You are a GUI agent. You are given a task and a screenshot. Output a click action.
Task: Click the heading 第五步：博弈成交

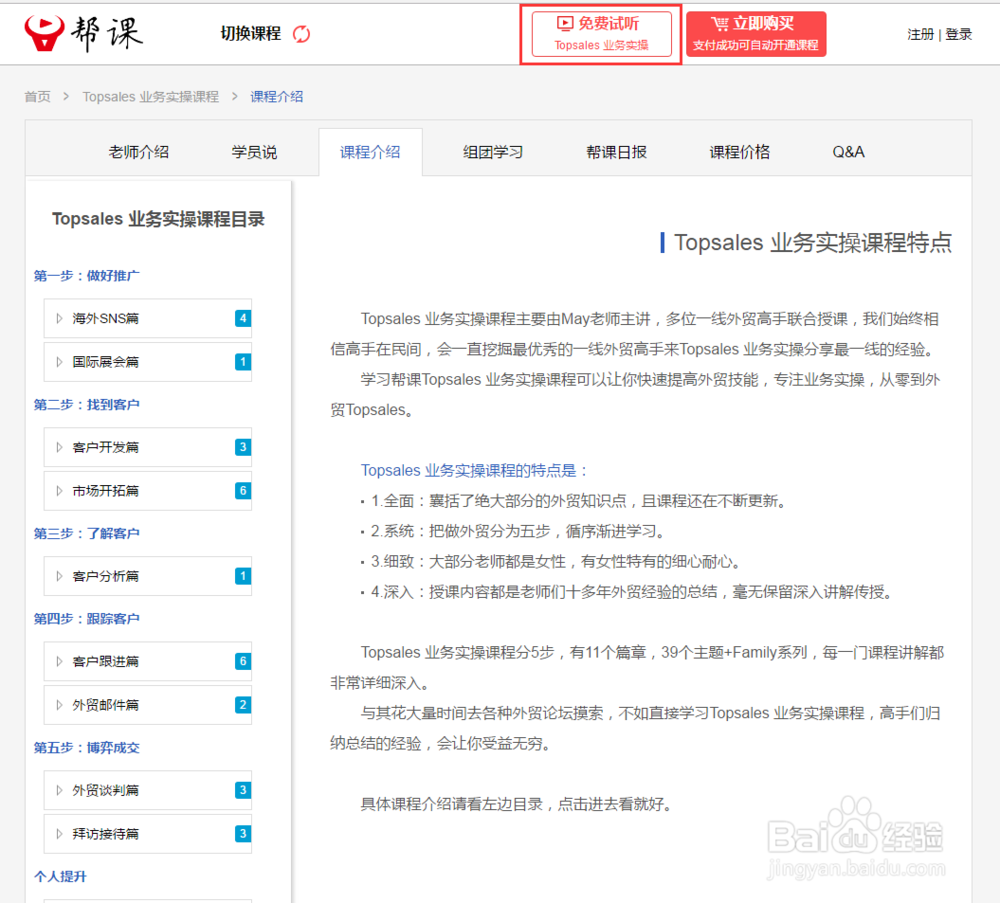(87, 747)
